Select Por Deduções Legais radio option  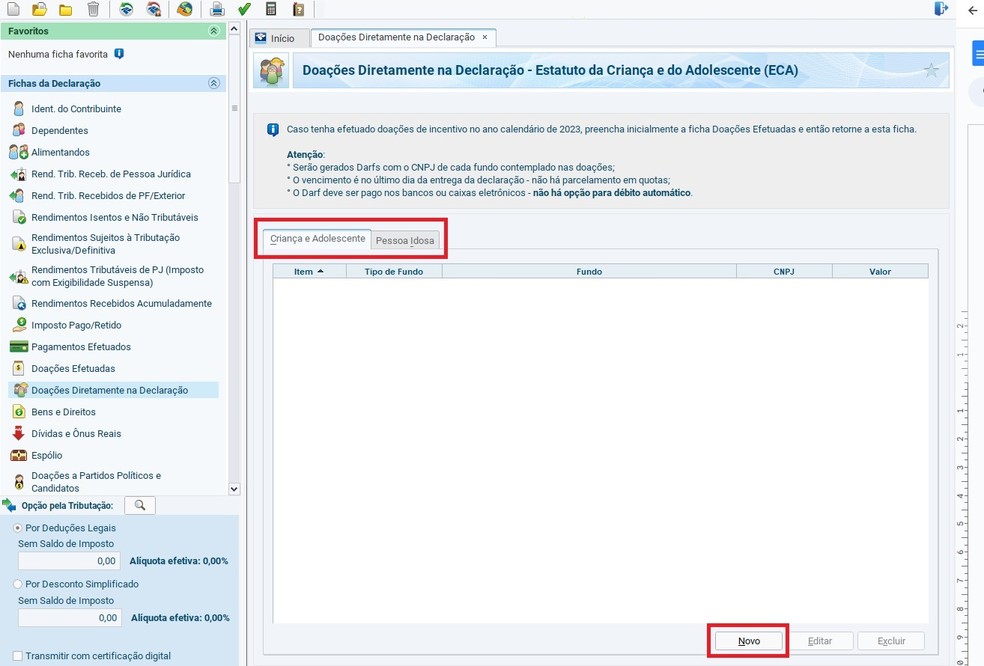(18, 528)
